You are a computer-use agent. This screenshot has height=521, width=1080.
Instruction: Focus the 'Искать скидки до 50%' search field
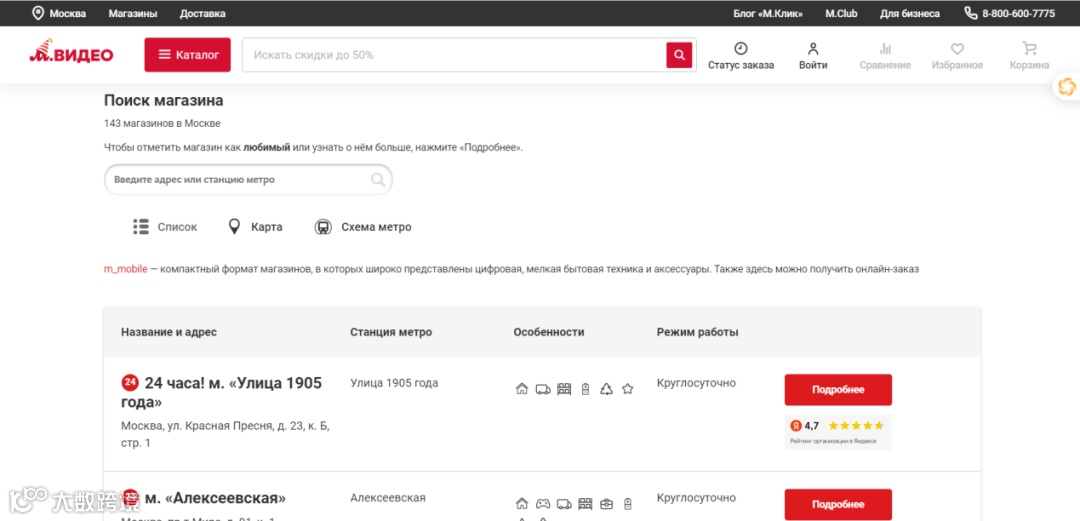coord(455,55)
